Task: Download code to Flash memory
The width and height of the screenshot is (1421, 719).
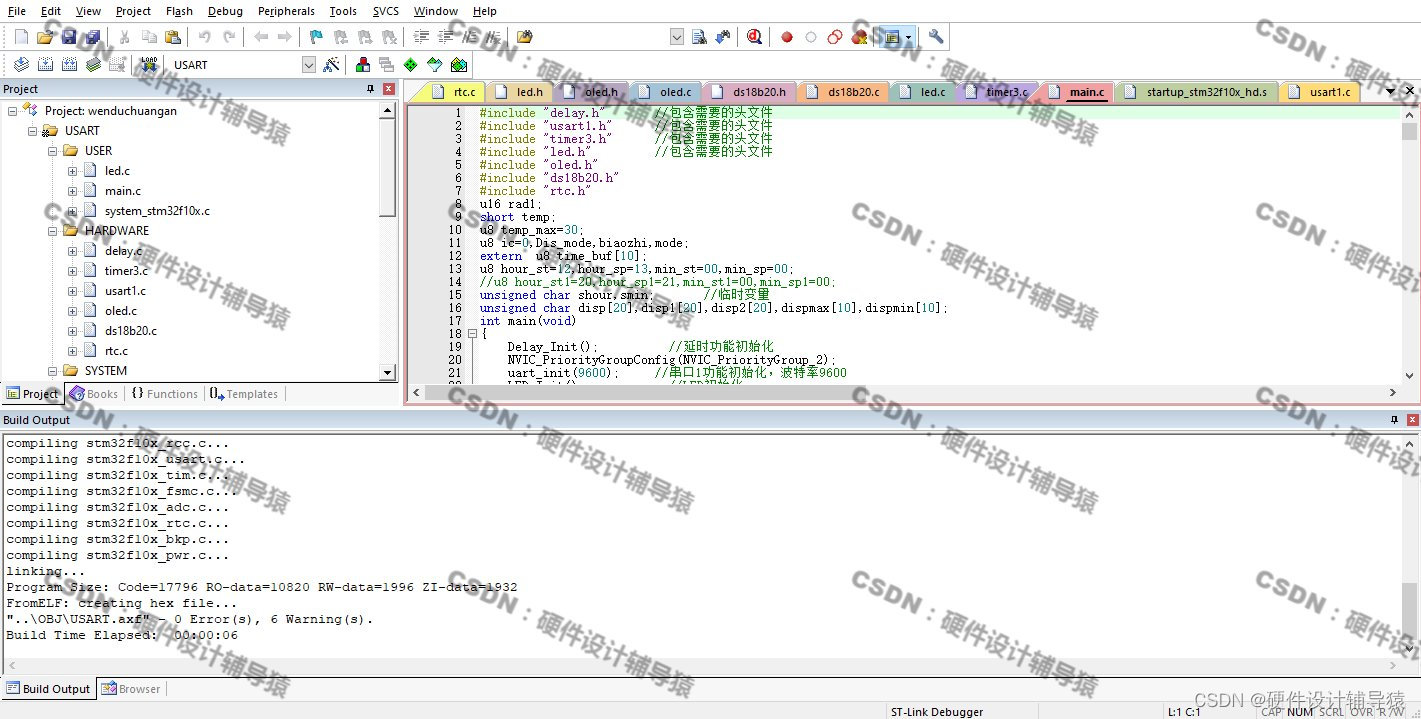Action: 150,64
